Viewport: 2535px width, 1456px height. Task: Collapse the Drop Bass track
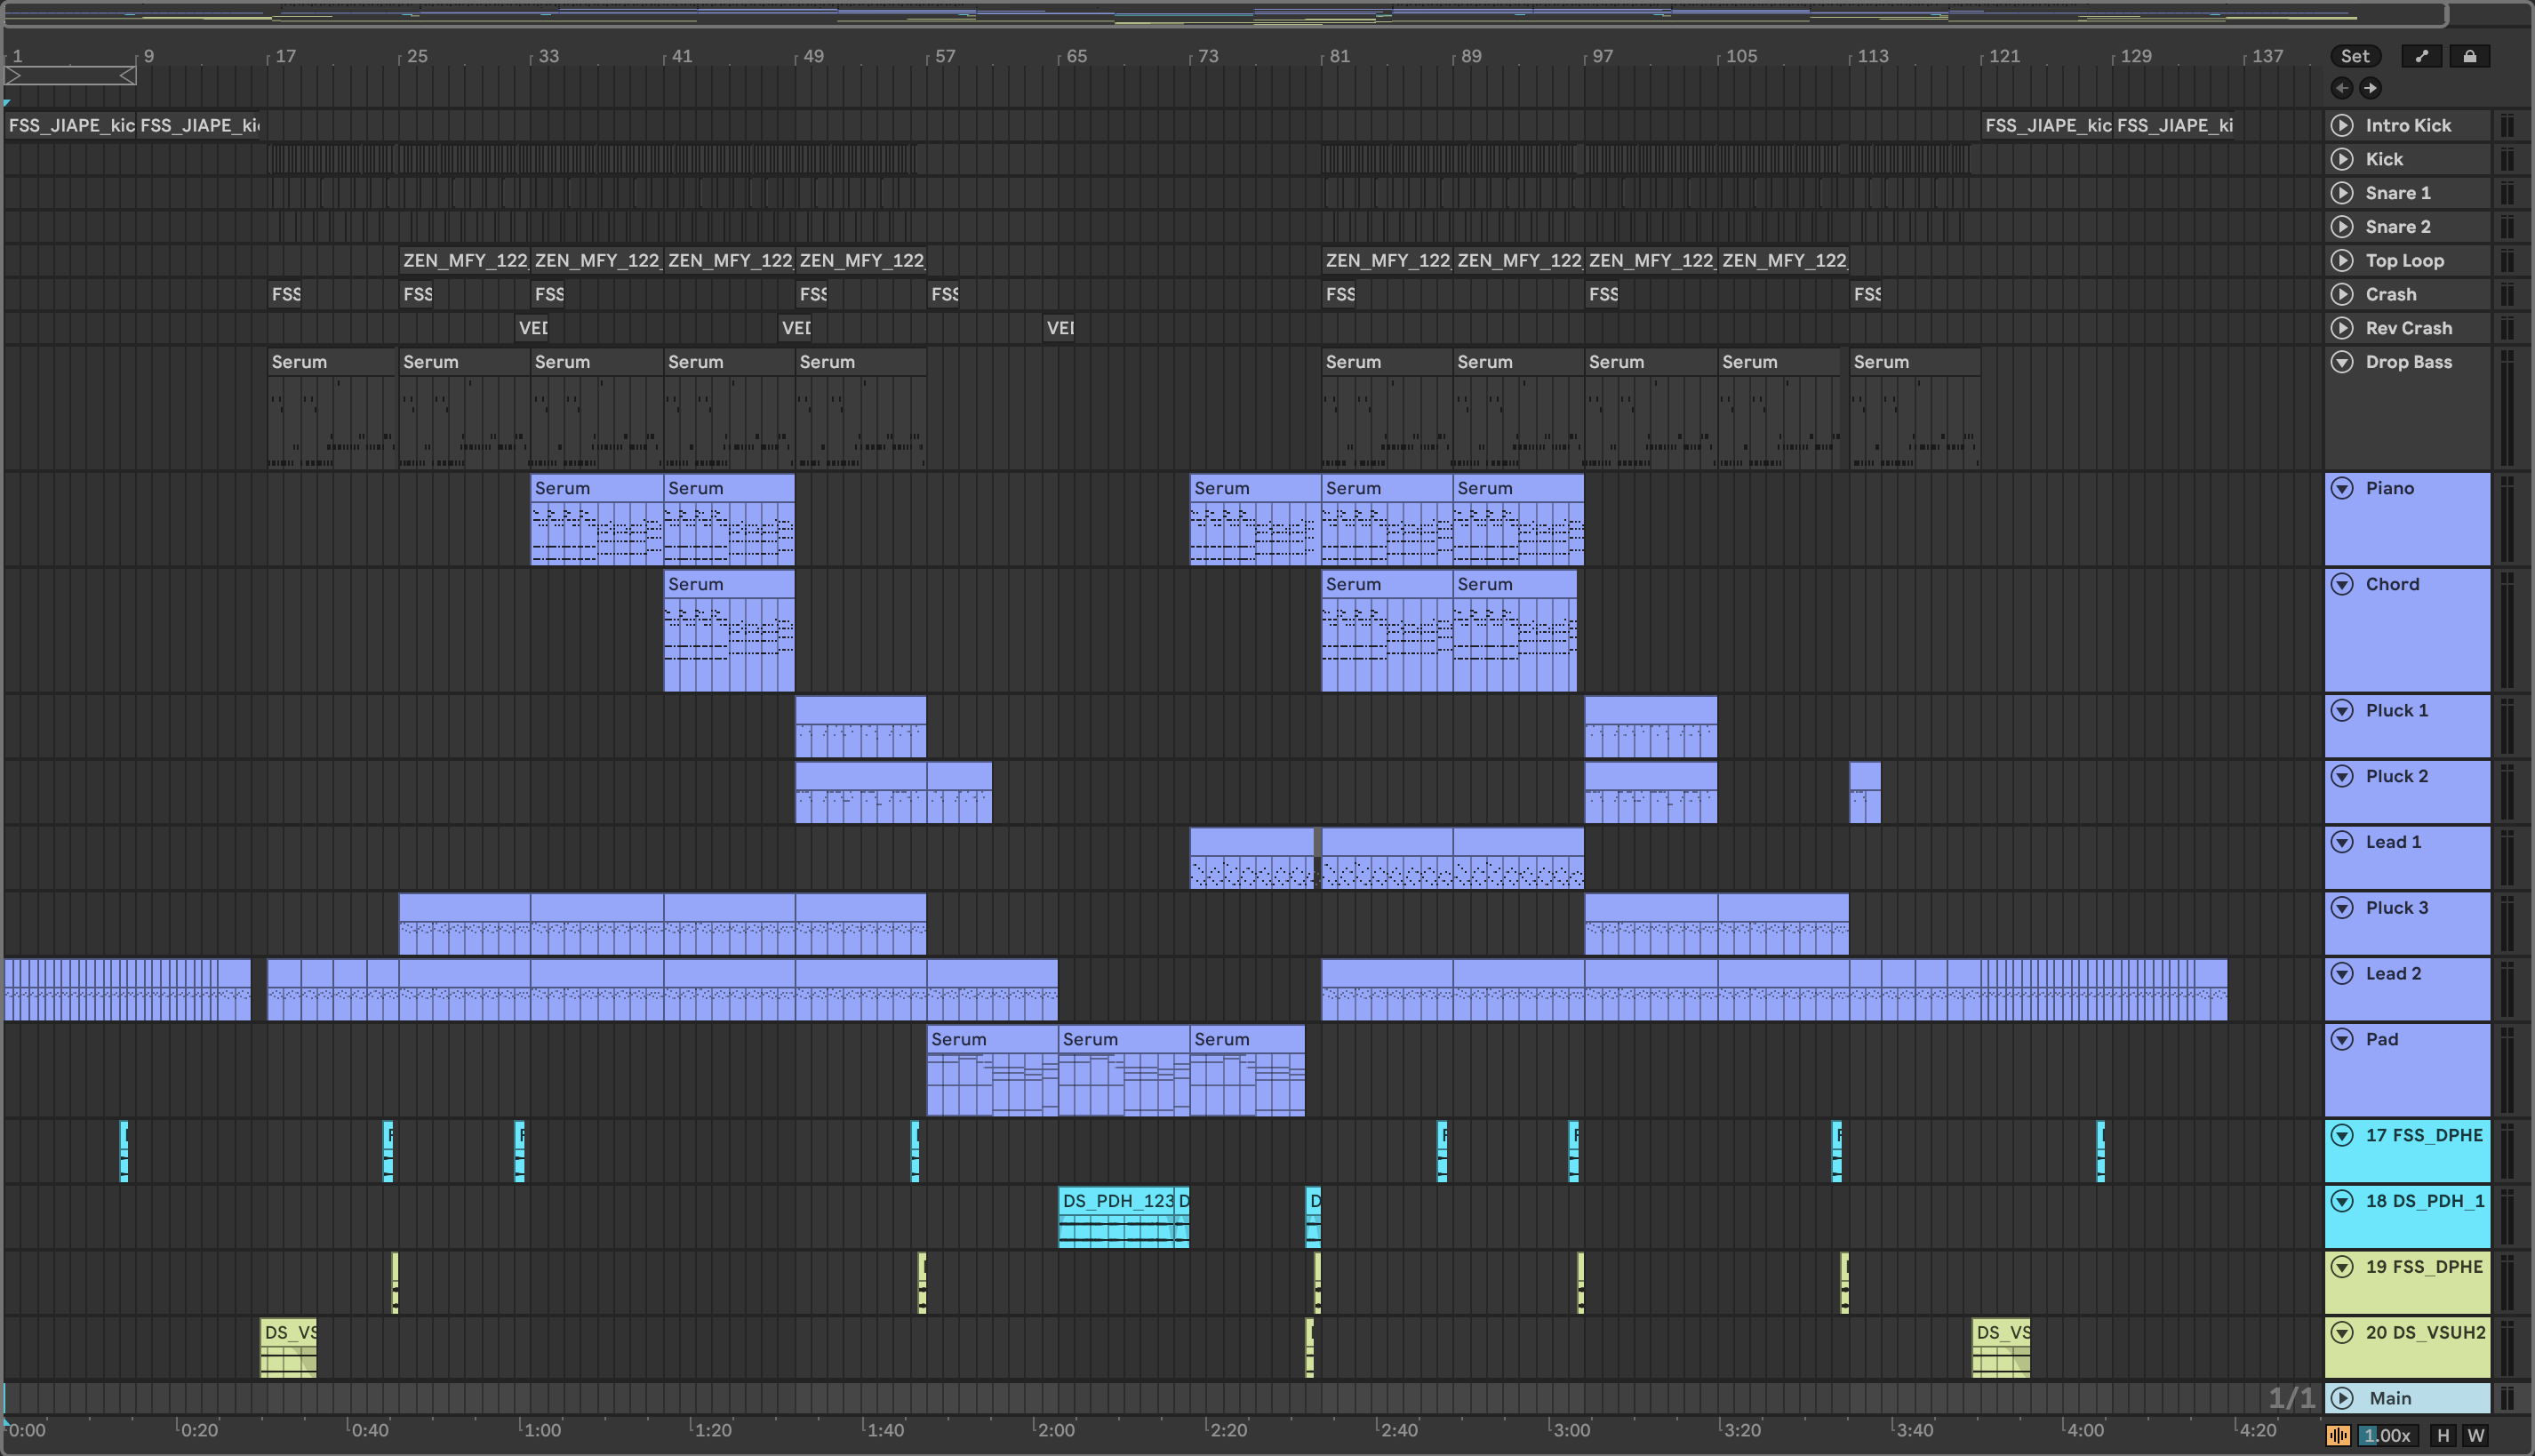pyautogui.click(x=2342, y=362)
